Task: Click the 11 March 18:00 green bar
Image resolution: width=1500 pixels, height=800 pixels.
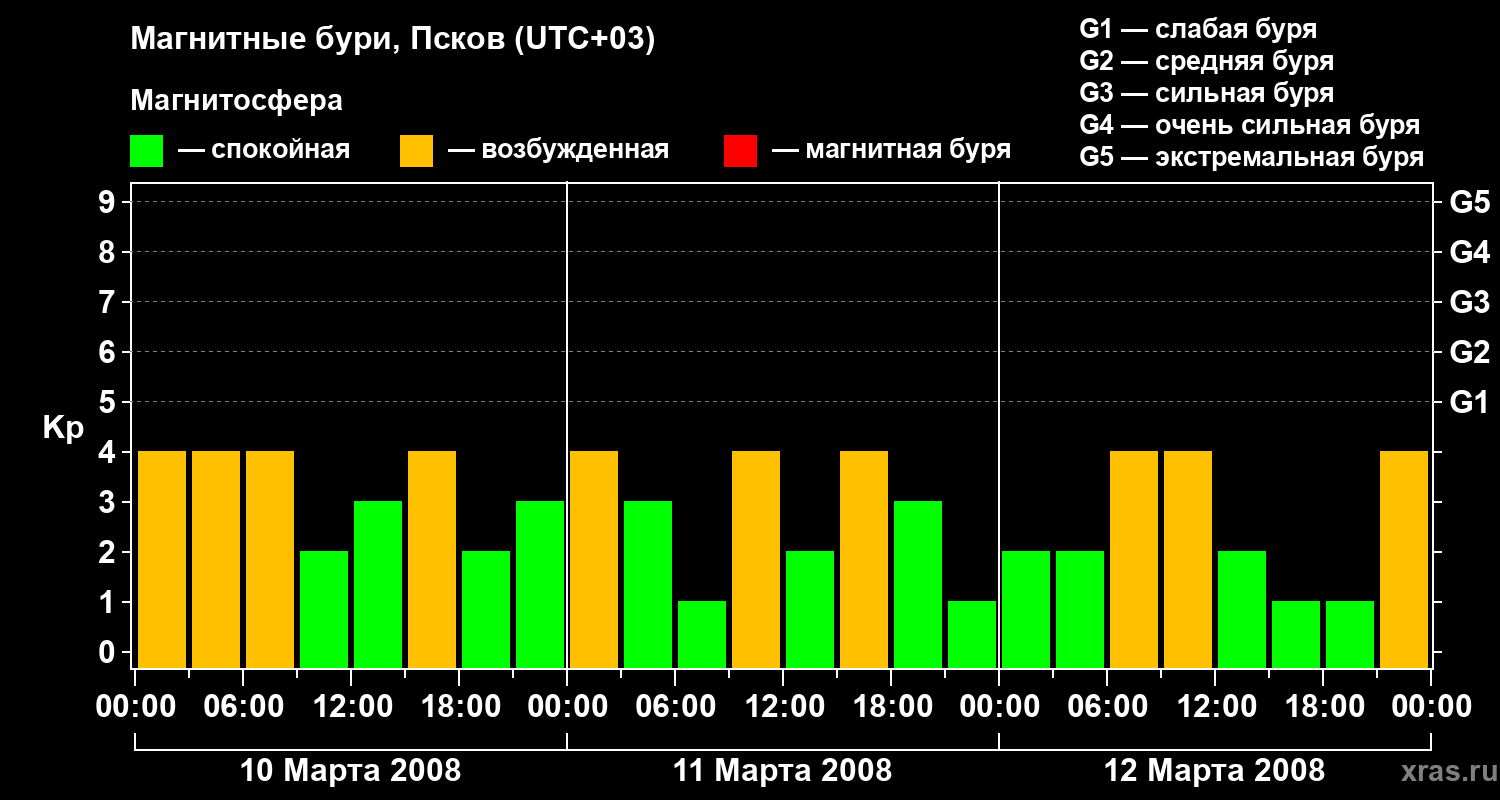Action: 918,584
